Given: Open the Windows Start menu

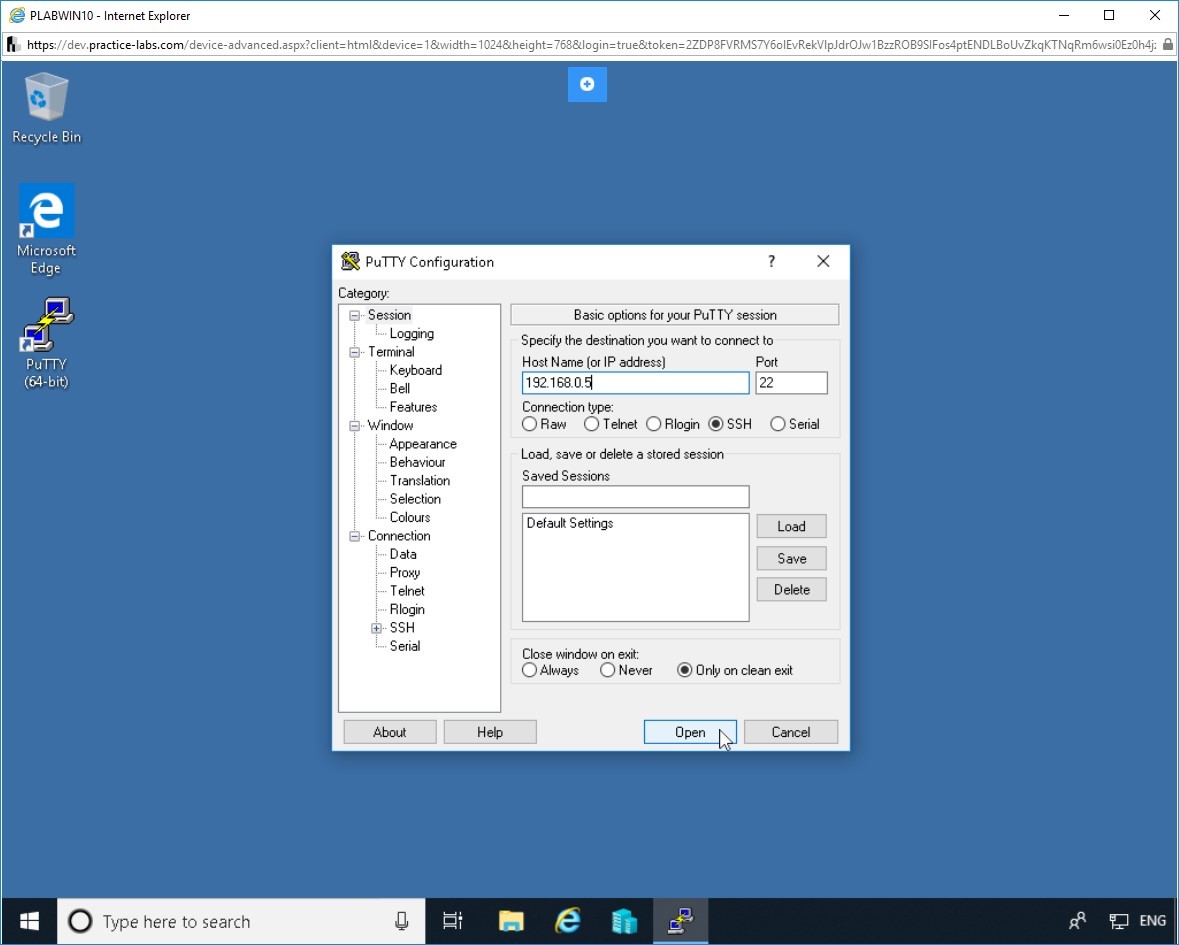Looking at the screenshot, I should coord(29,921).
